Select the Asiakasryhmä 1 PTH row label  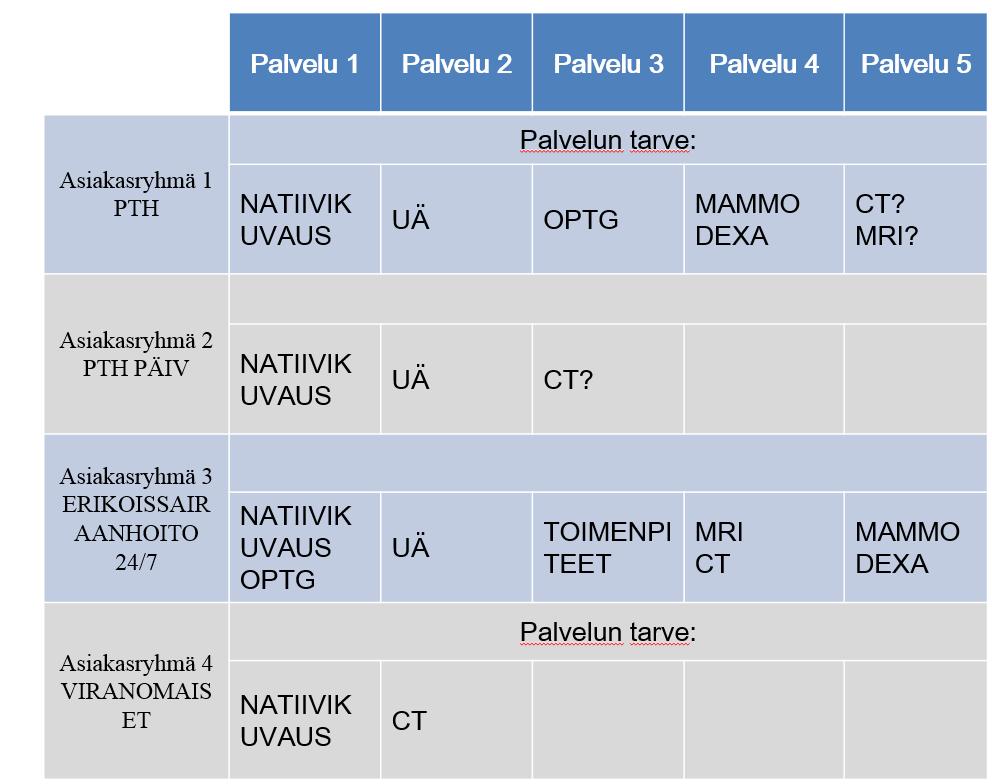point(136,194)
